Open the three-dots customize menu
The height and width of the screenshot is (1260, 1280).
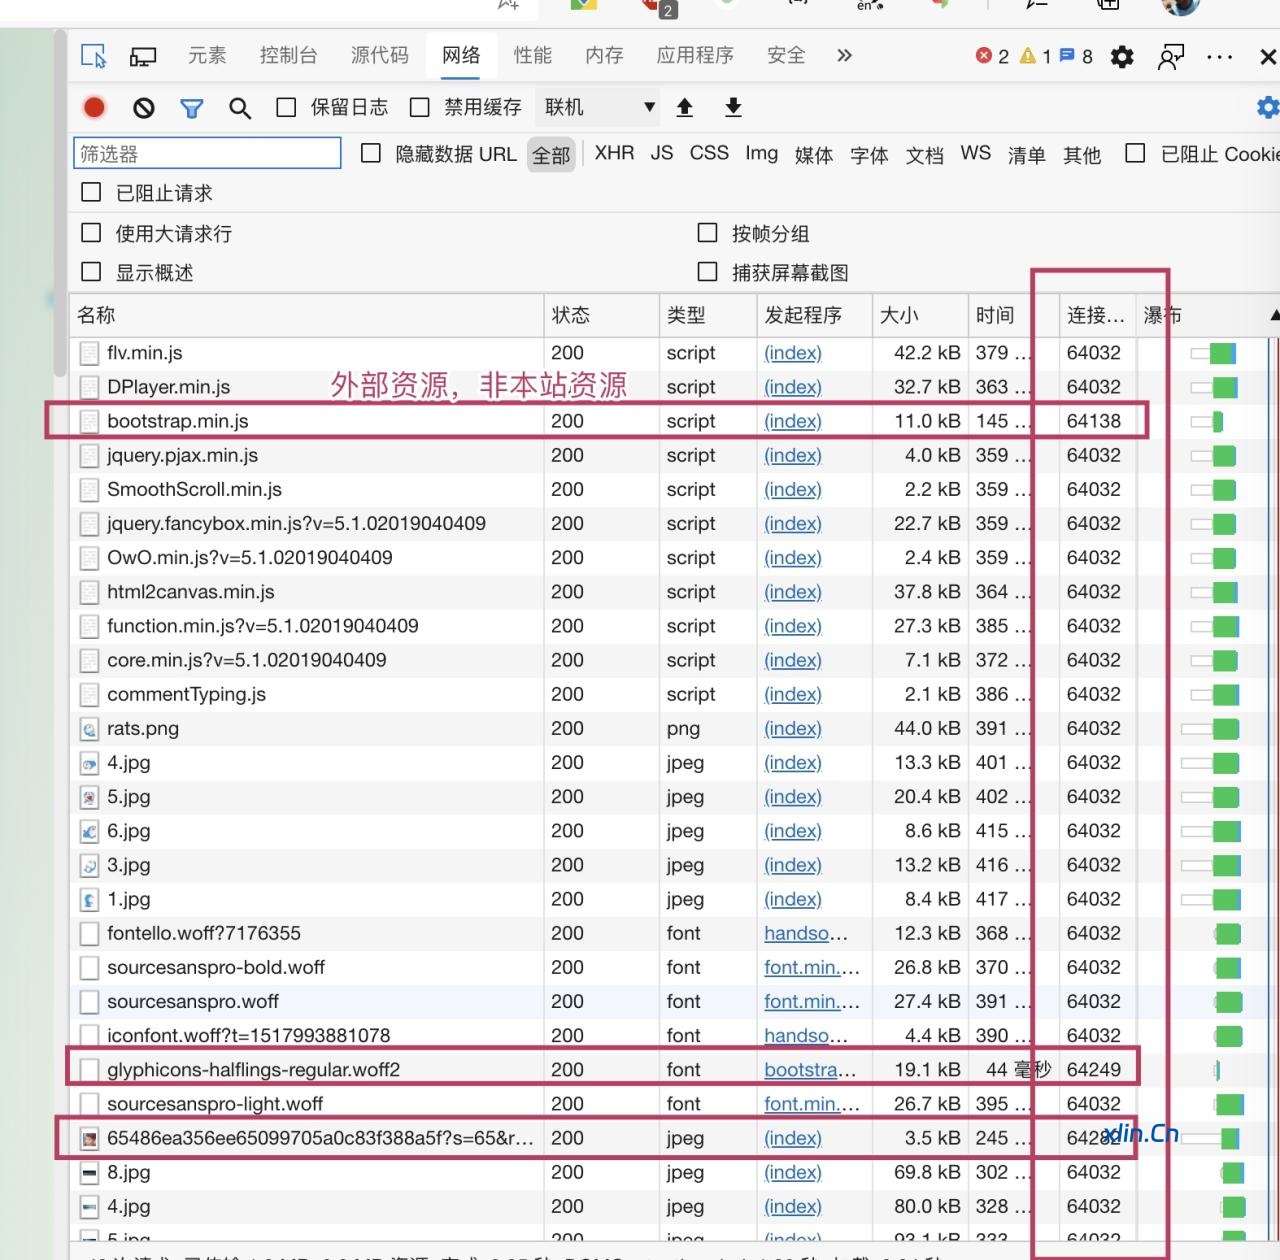tap(1219, 57)
